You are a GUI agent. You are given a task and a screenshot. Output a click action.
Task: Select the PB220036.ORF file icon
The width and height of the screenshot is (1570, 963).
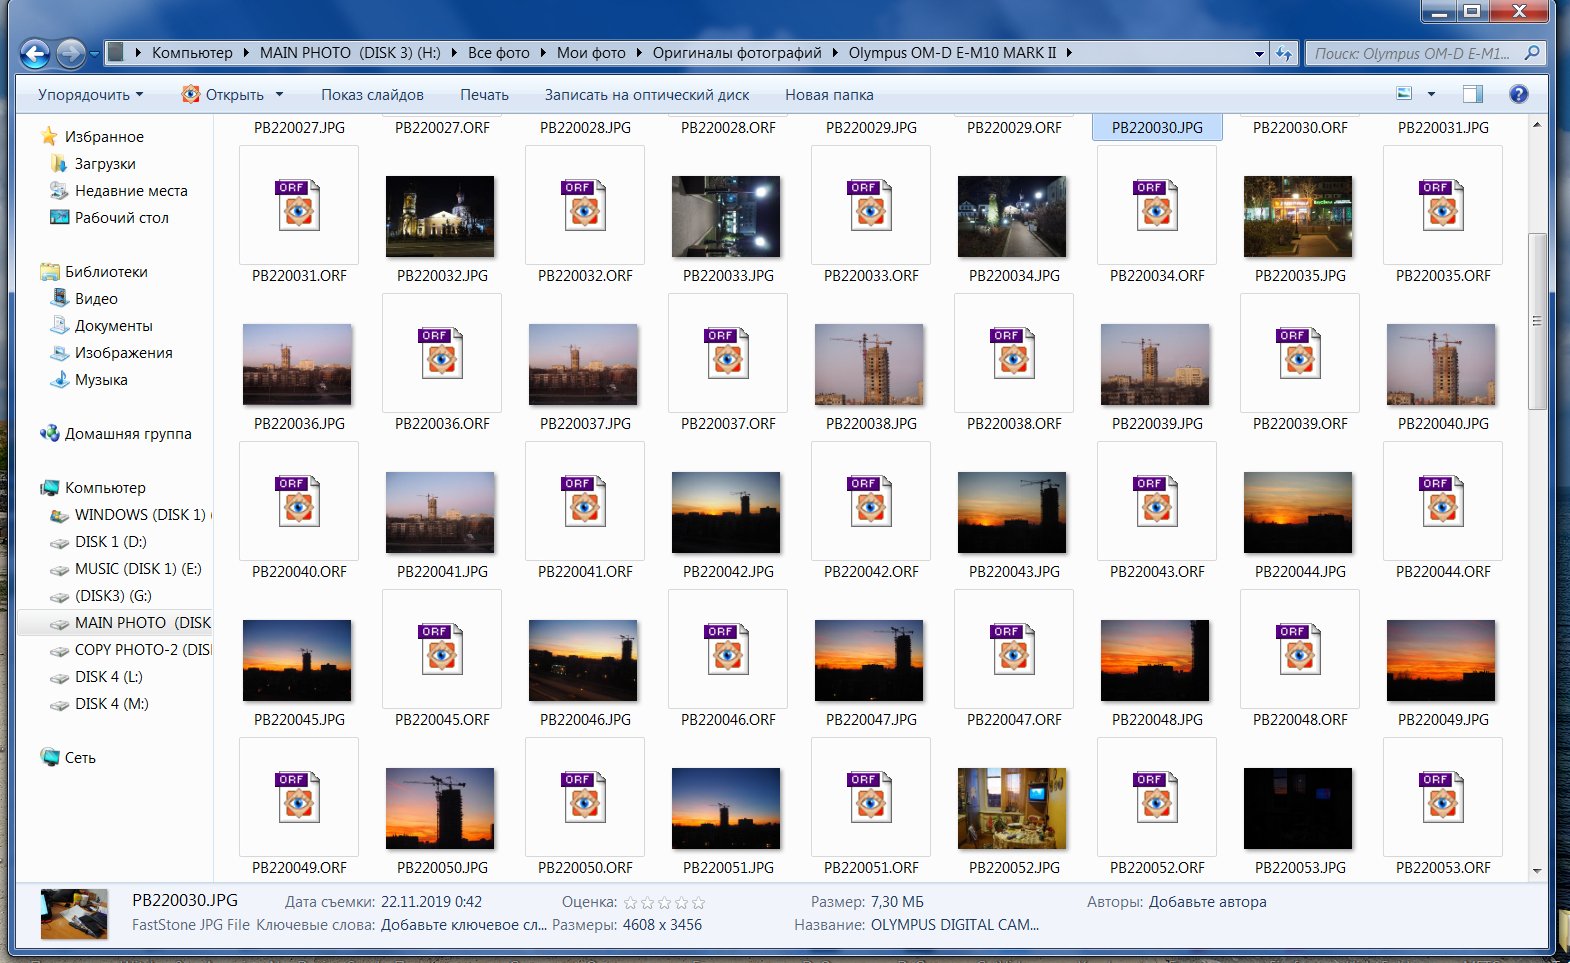441,352
